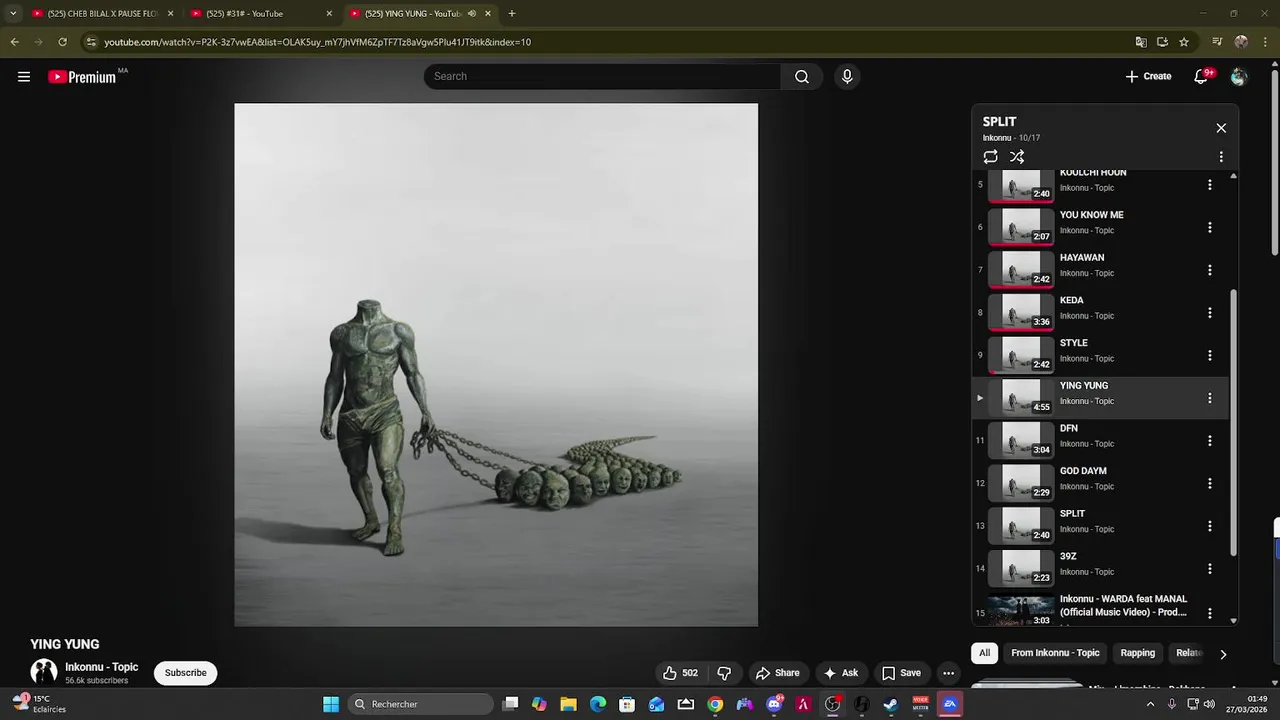Select GOD DAYM title in playlist

(x=1083, y=471)
